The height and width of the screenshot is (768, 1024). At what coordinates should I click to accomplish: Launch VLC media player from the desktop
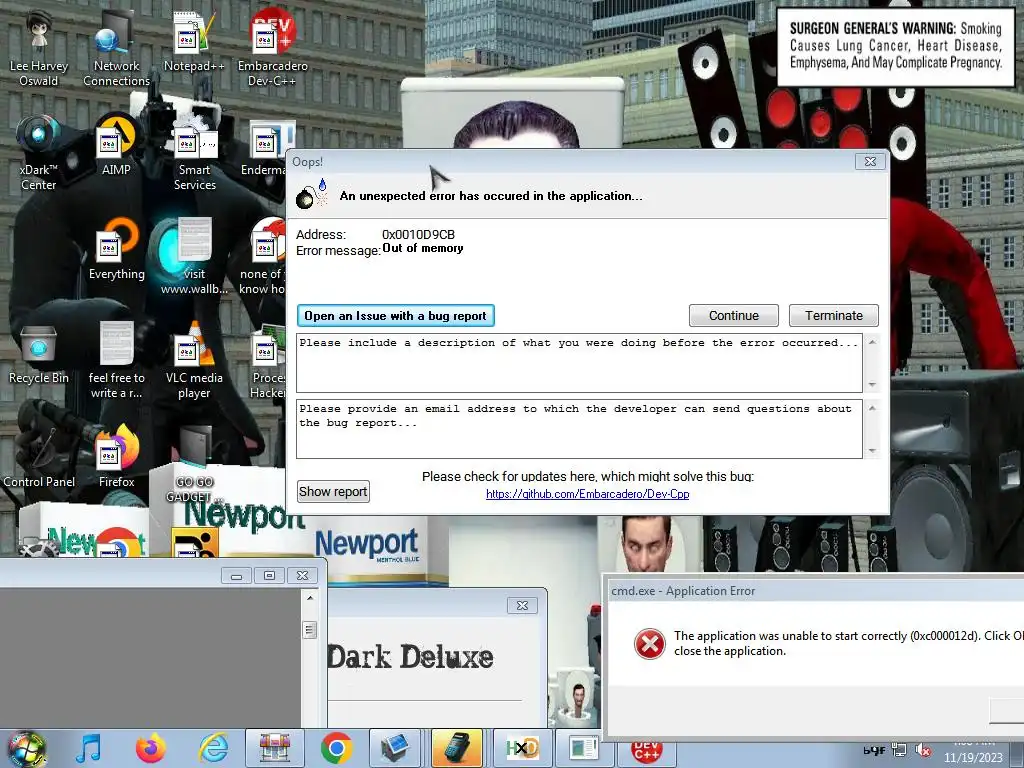(x=194, y=360)
